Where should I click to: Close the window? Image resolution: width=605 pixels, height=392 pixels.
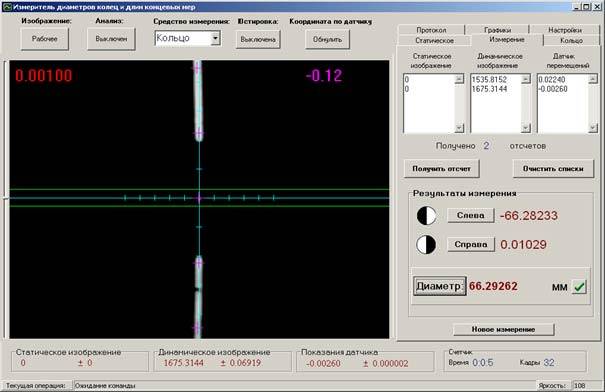pyautogui.click(x=596, y=7)
